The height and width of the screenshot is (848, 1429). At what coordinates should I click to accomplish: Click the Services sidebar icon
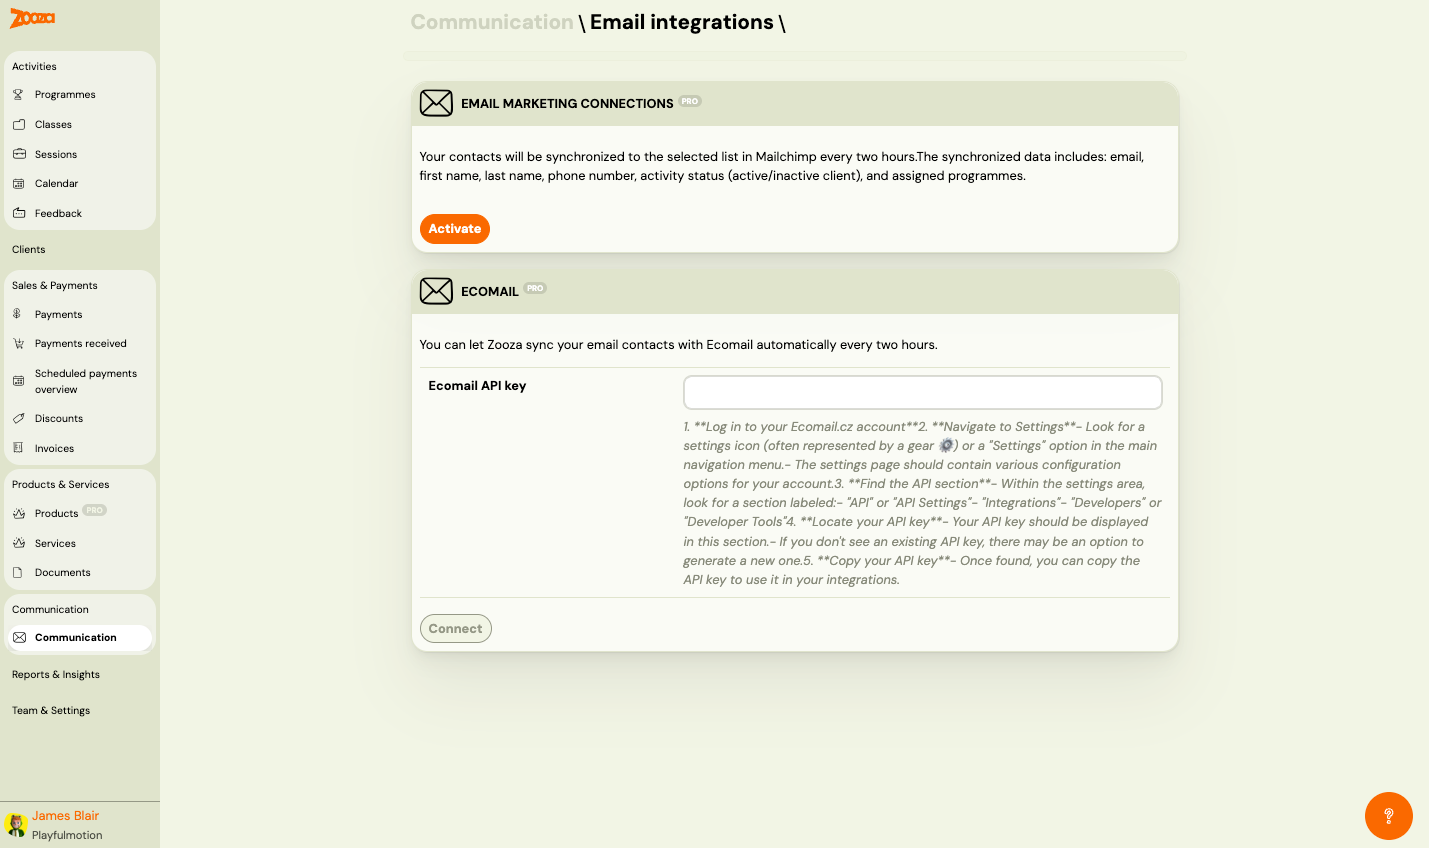click(18, 543)
